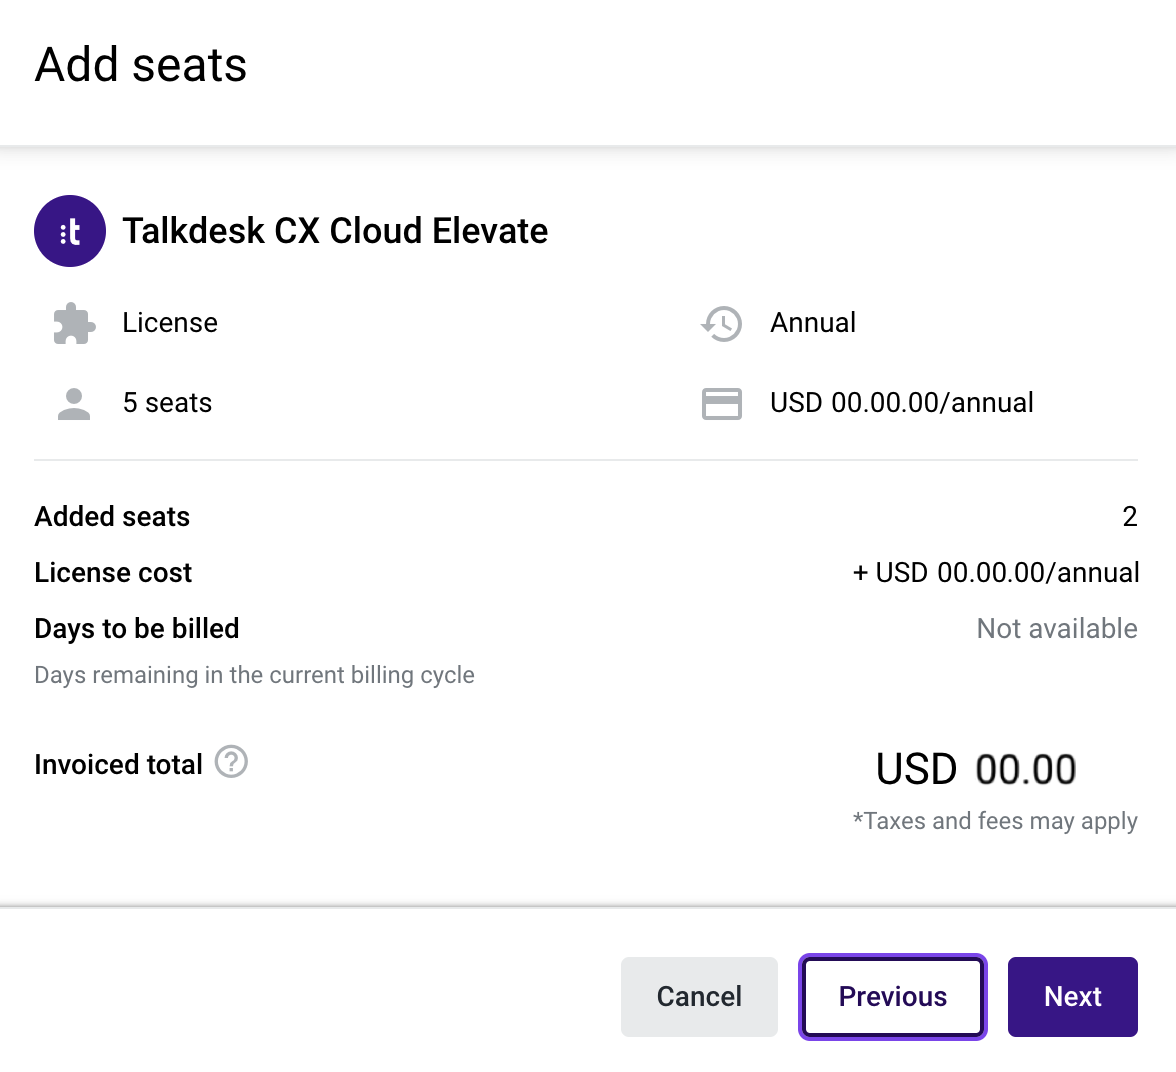
Task: Cancel adding seats
Action: pyautogui.click(x=699, y=996)
